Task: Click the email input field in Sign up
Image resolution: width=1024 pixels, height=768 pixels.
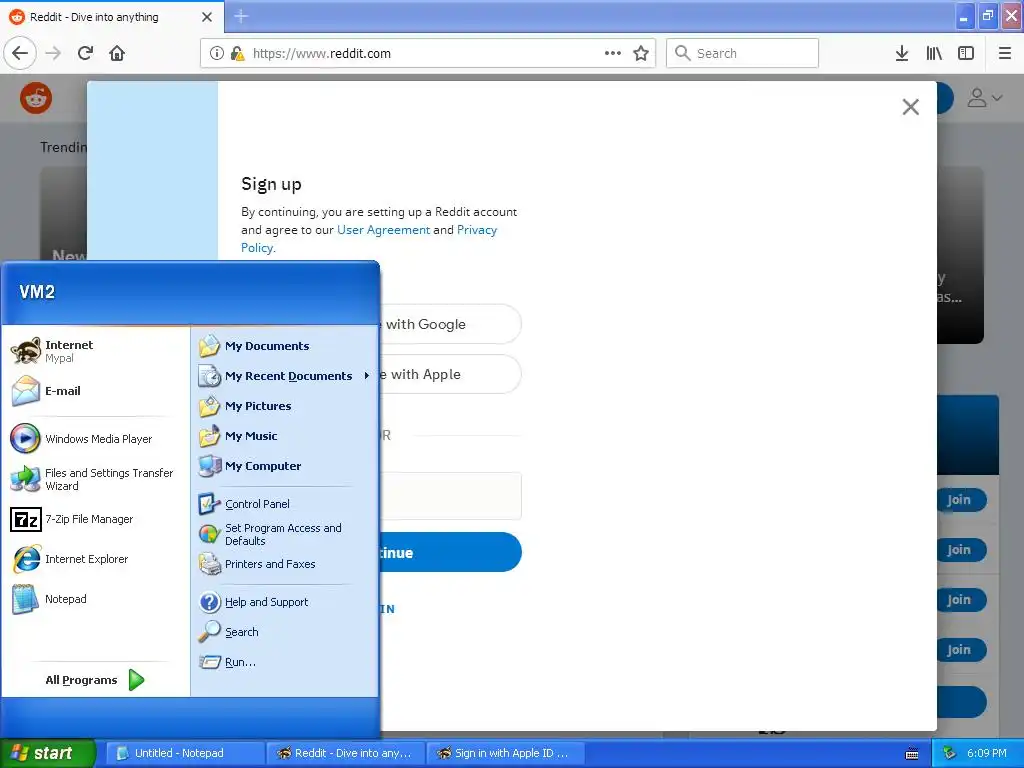Action: pyautogui.click(x=450, y=496)
